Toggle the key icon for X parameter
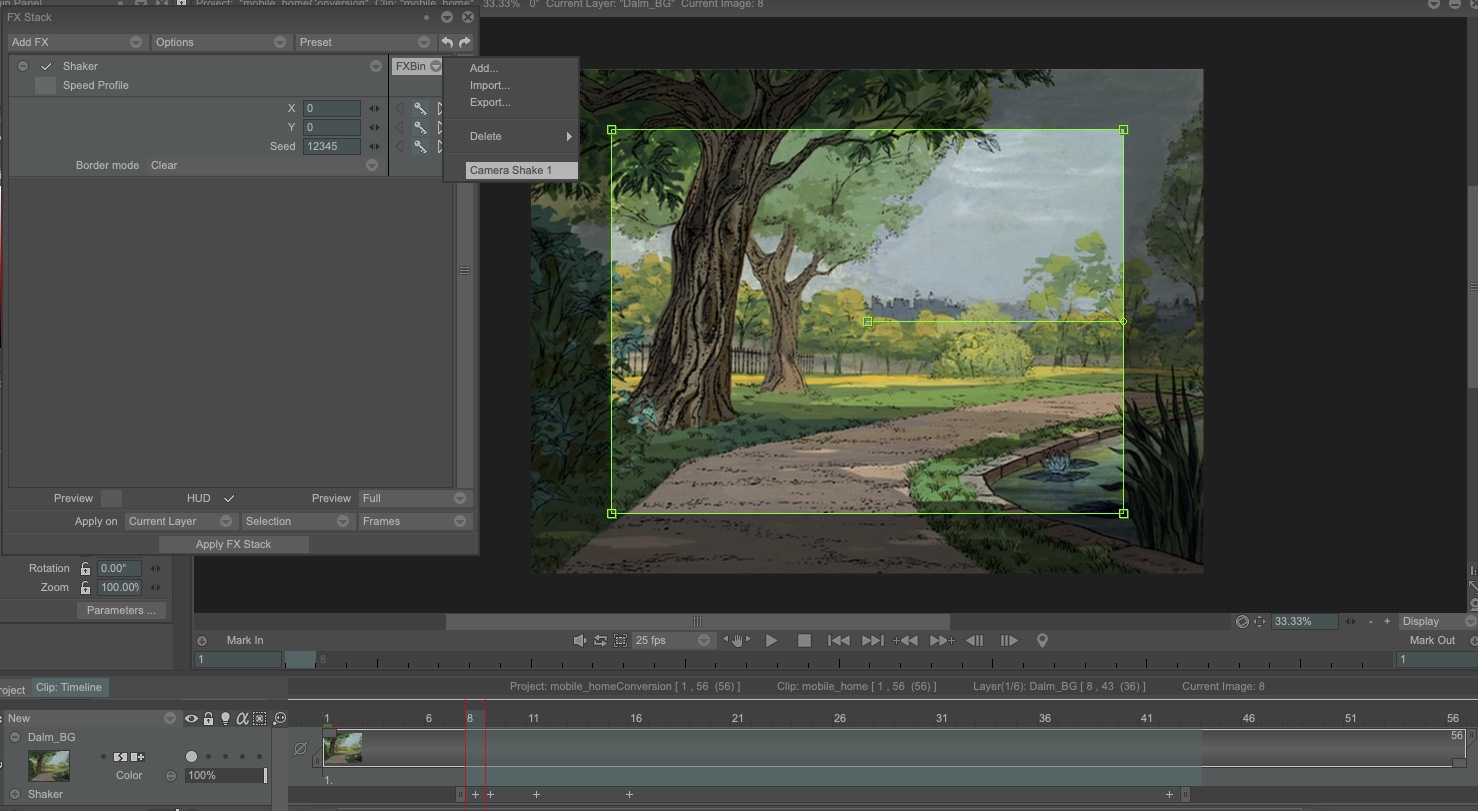 pyautogui.click(x=420, y=108)
